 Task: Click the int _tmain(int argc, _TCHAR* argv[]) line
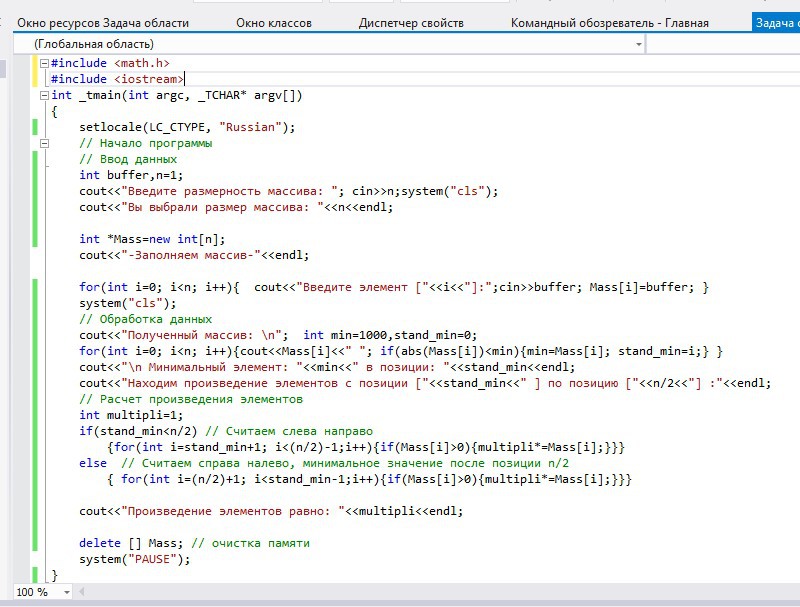coord(177,95)
